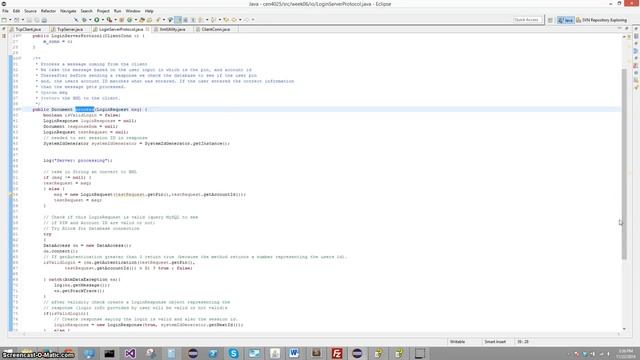
Task: Collapse the Javadoc comment fold marker
Action: click(x=20, y=58)
